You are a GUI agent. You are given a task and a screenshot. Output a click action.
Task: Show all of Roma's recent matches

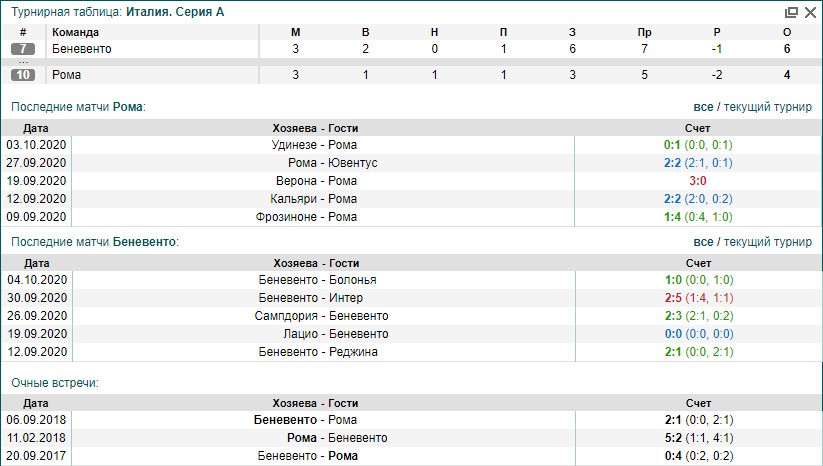(x=702, y=106)
